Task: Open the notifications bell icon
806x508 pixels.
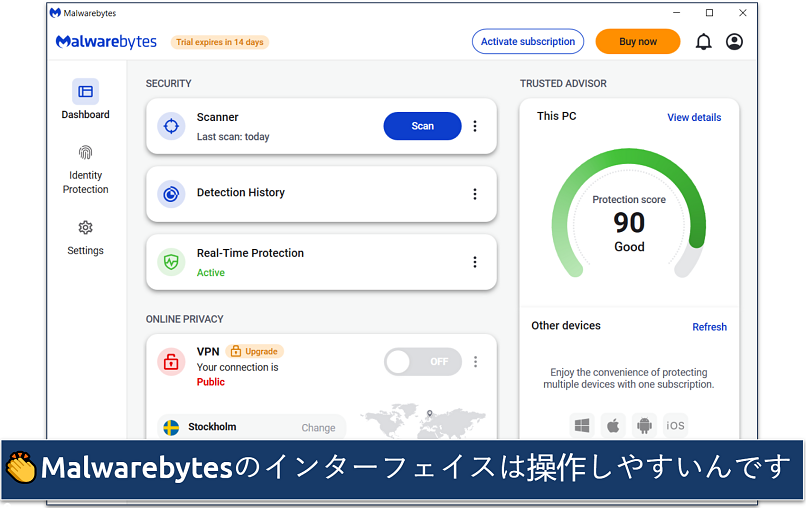Action: (703, 42)
